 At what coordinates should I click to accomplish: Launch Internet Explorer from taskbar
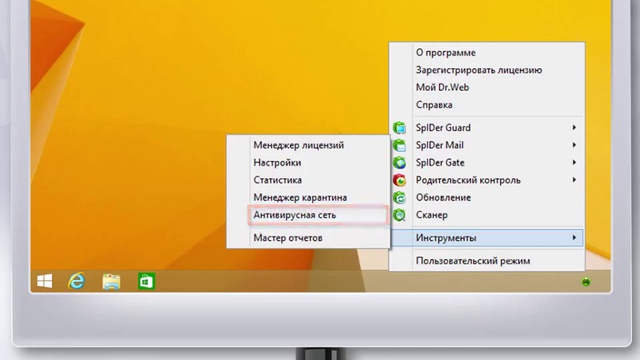tap(76, 281)
